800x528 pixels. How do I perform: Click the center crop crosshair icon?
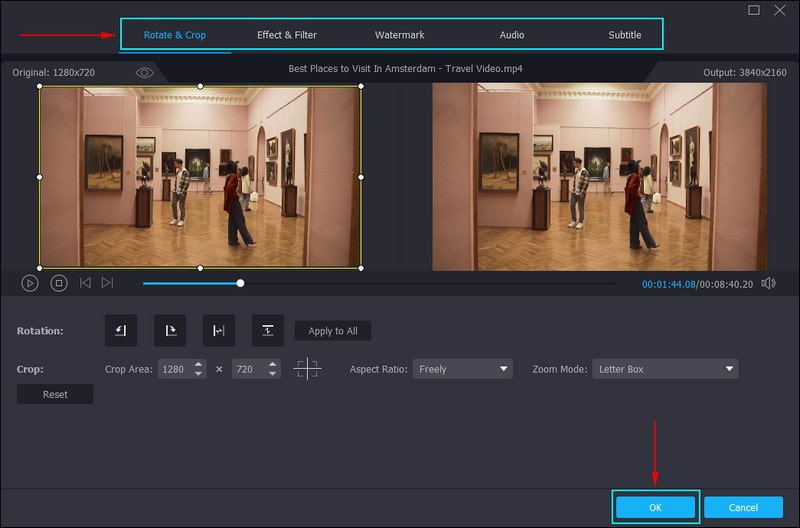(x=307, y=369)
